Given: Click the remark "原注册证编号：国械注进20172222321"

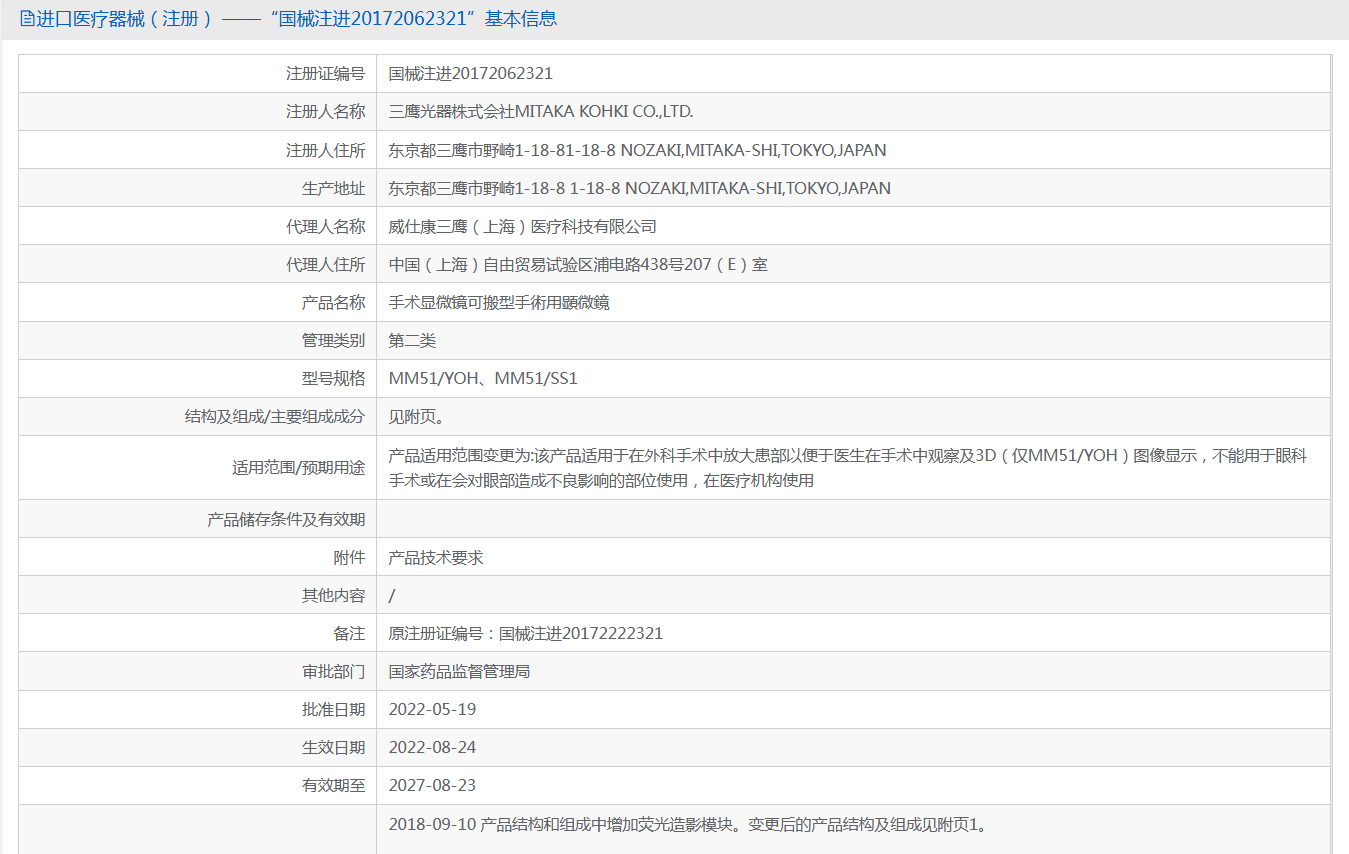Looking at the screenshot, I should click(x=526, y=633).
